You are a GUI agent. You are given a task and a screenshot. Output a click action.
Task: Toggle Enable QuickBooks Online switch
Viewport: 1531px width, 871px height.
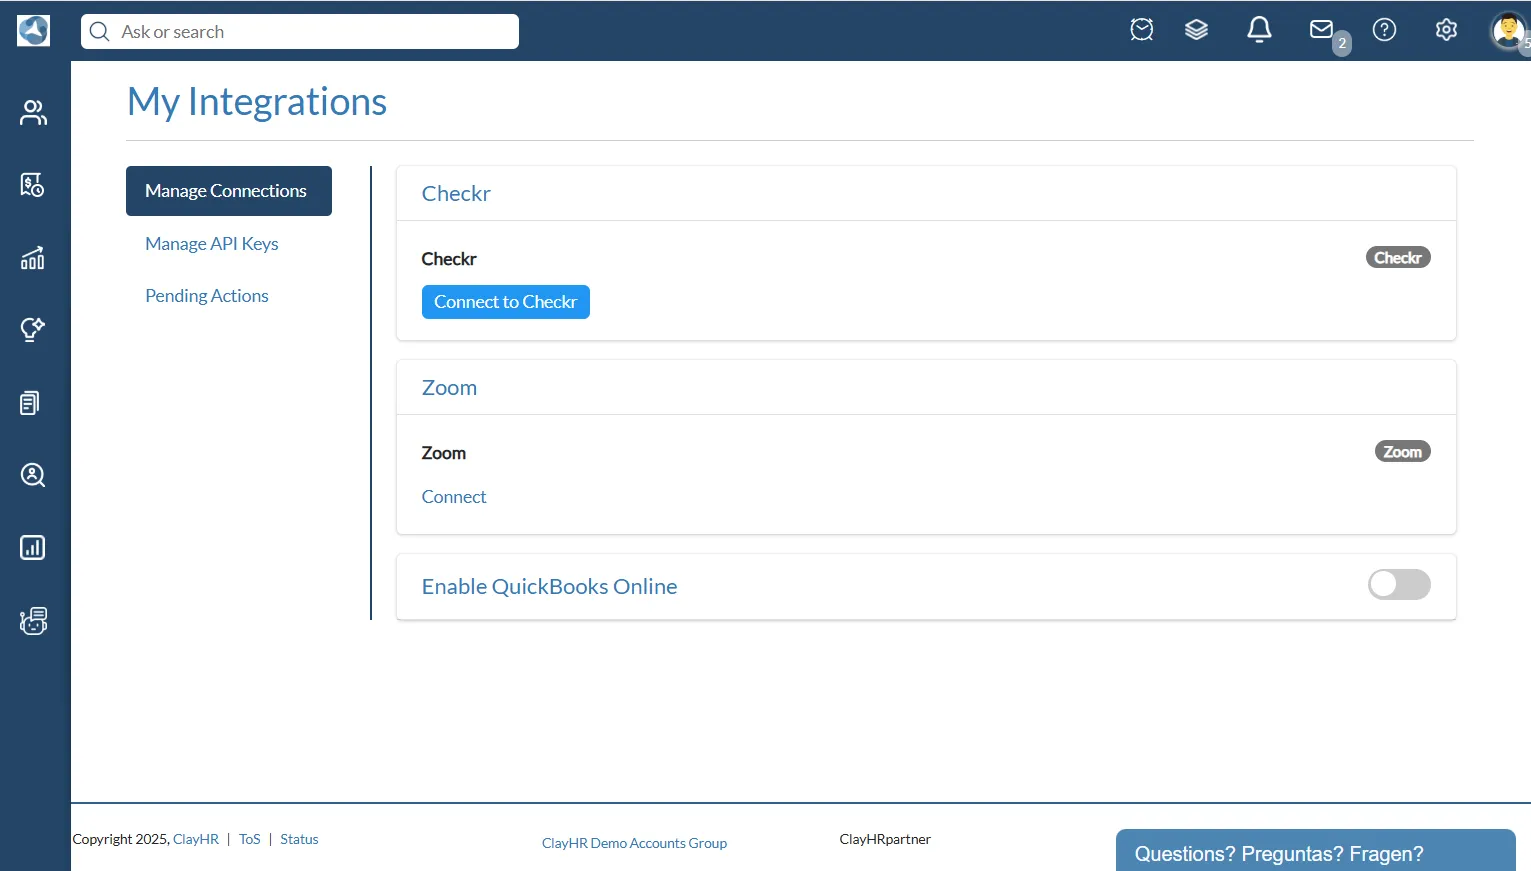[x=1399, y=585]
